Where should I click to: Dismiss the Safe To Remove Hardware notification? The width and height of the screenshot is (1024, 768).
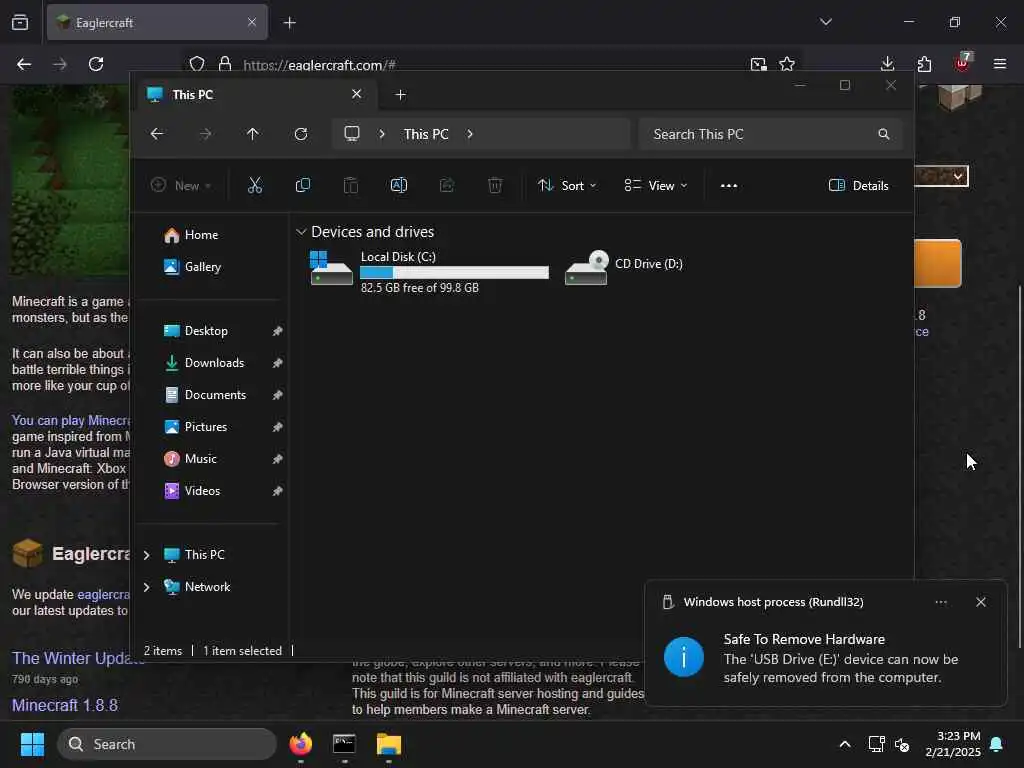point(980,602)
